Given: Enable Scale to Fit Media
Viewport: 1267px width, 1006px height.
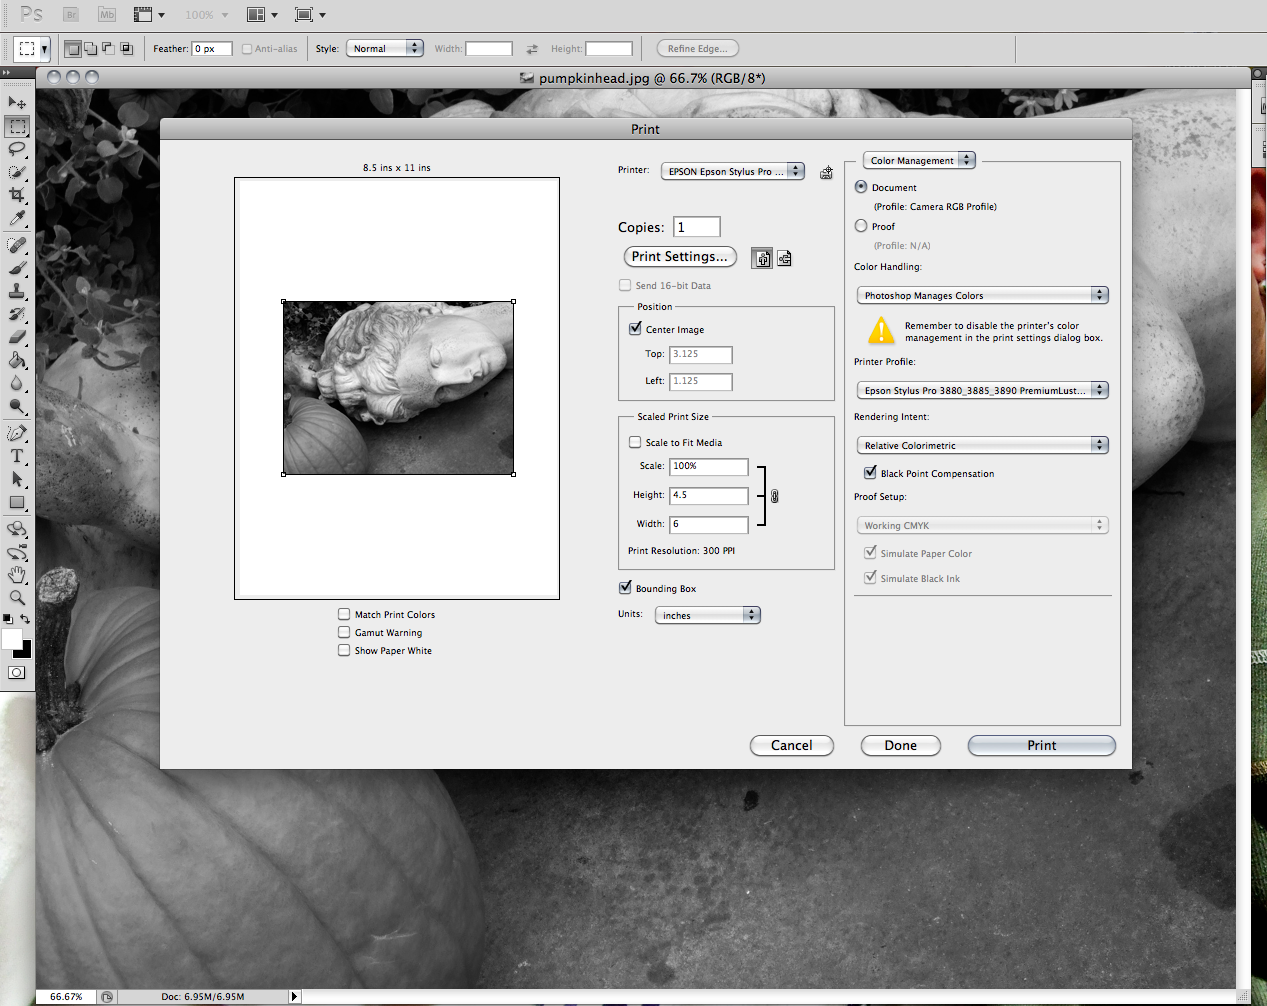Looking at the screenshot, I should coord(635,442).
